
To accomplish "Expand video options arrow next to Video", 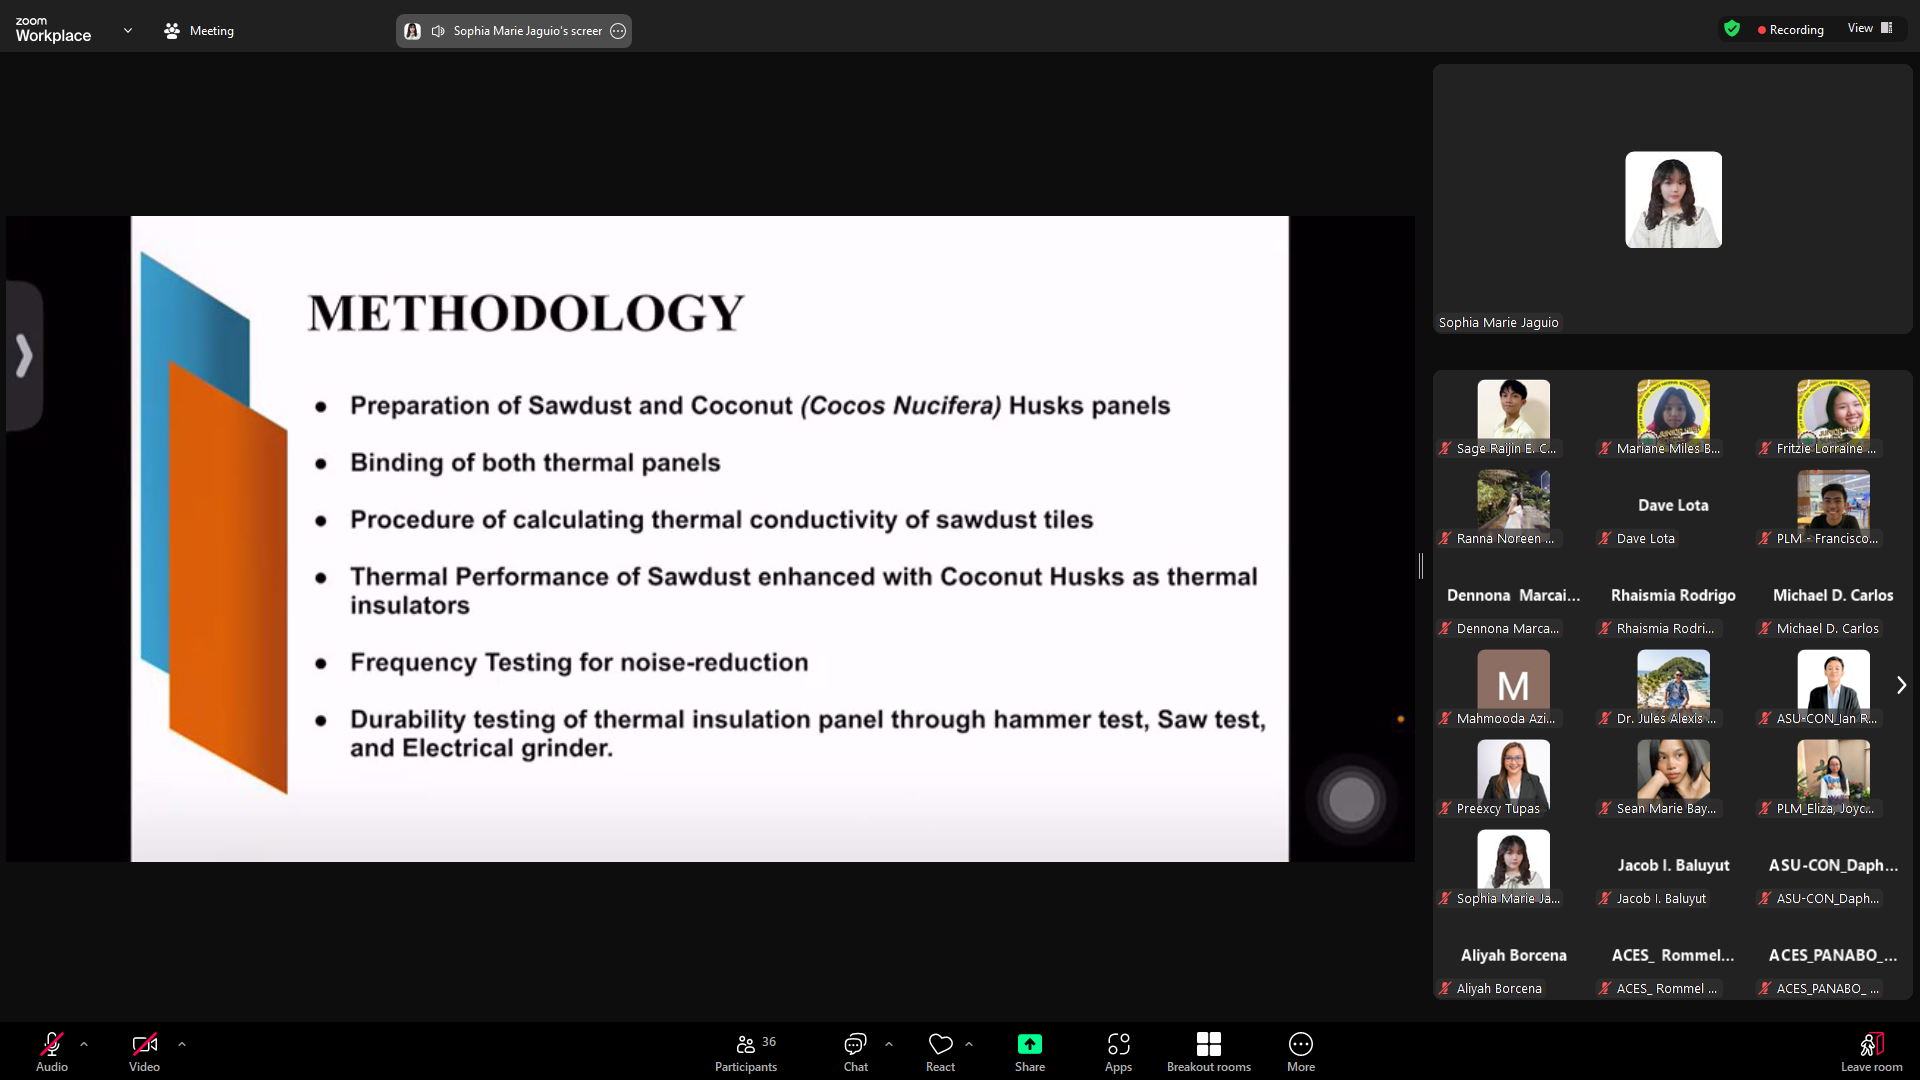I will pos(182,1044).
